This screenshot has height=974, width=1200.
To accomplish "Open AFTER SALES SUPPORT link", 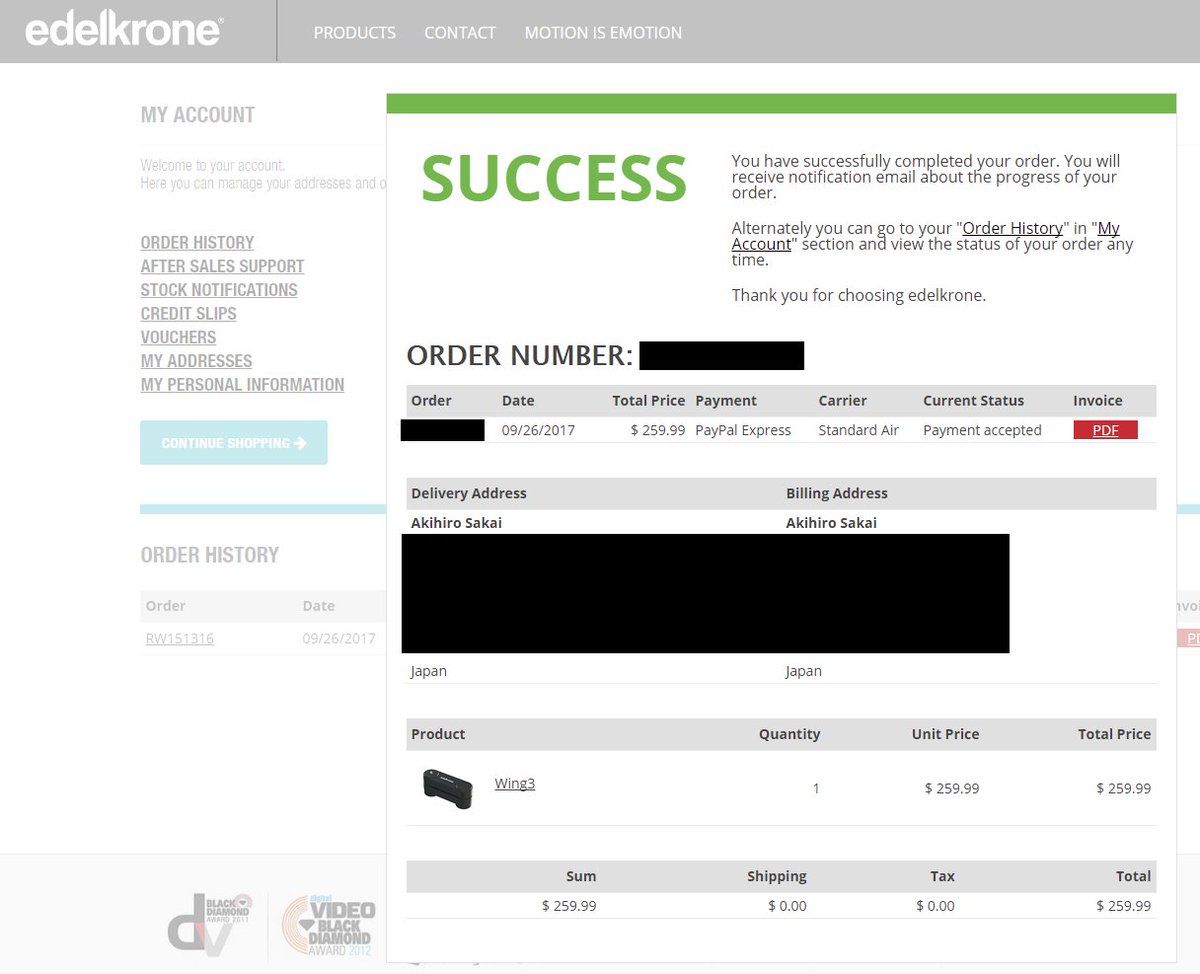I will [222, 266].
